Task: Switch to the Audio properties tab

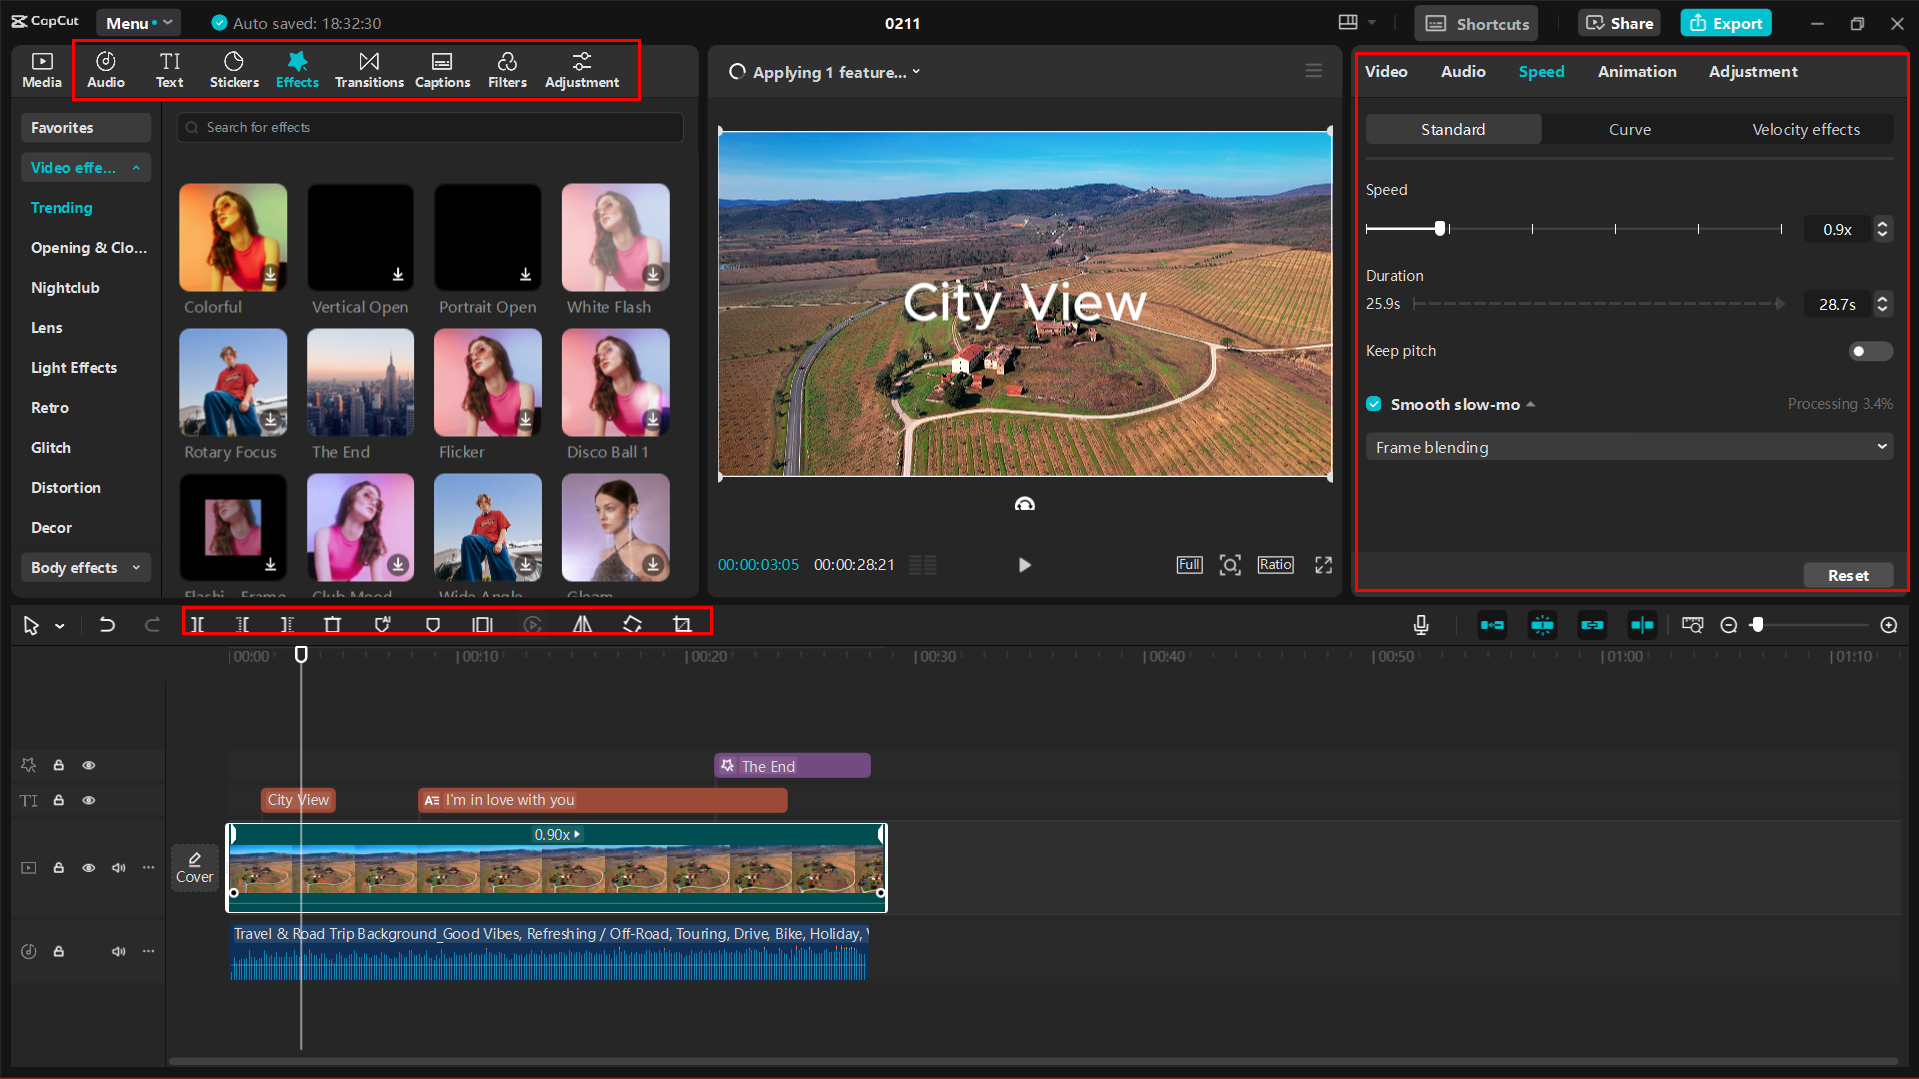Action: click(1463, 71)
